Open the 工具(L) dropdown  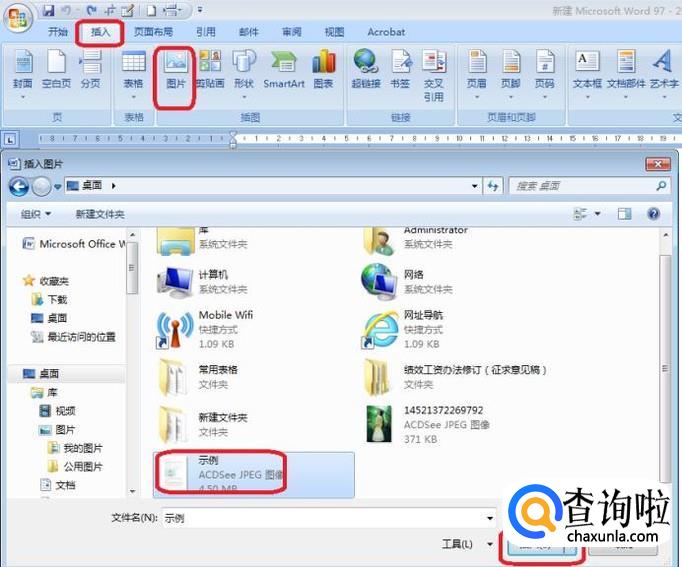click(x=467, y=544)
